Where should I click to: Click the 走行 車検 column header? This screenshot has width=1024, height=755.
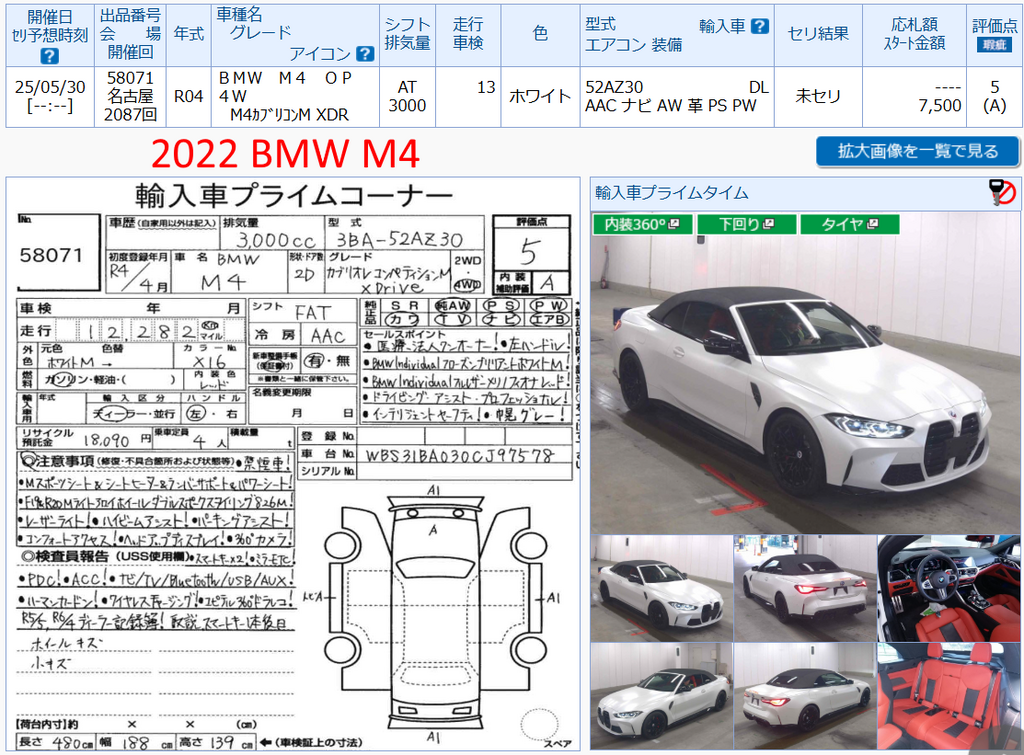468,34
